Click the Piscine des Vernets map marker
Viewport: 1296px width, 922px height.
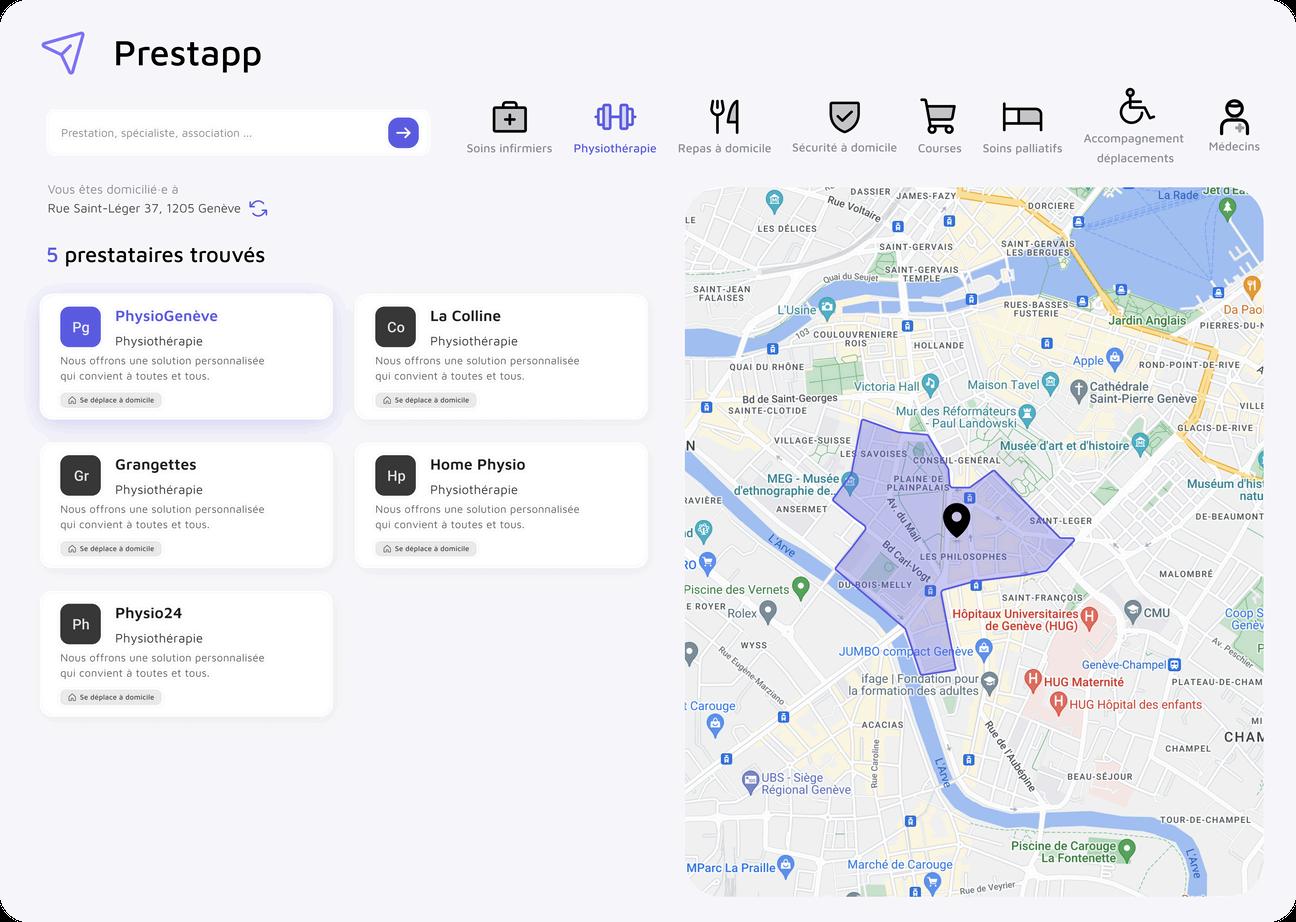coord(800,587)
